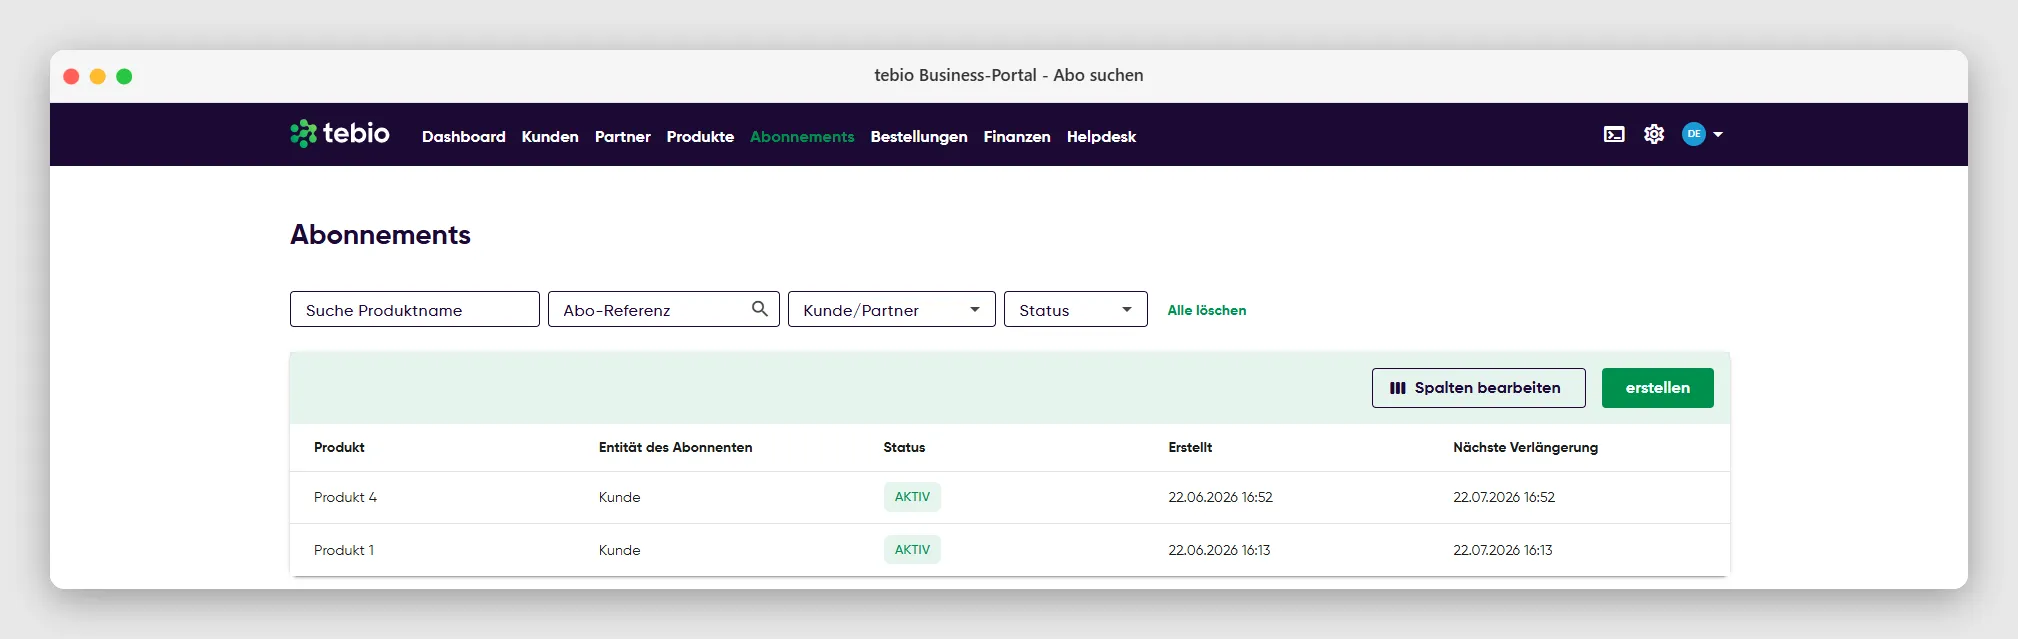Click Nächste Verlängerung column header
Screen dimensions: 2018x639
click(1526, 447)
